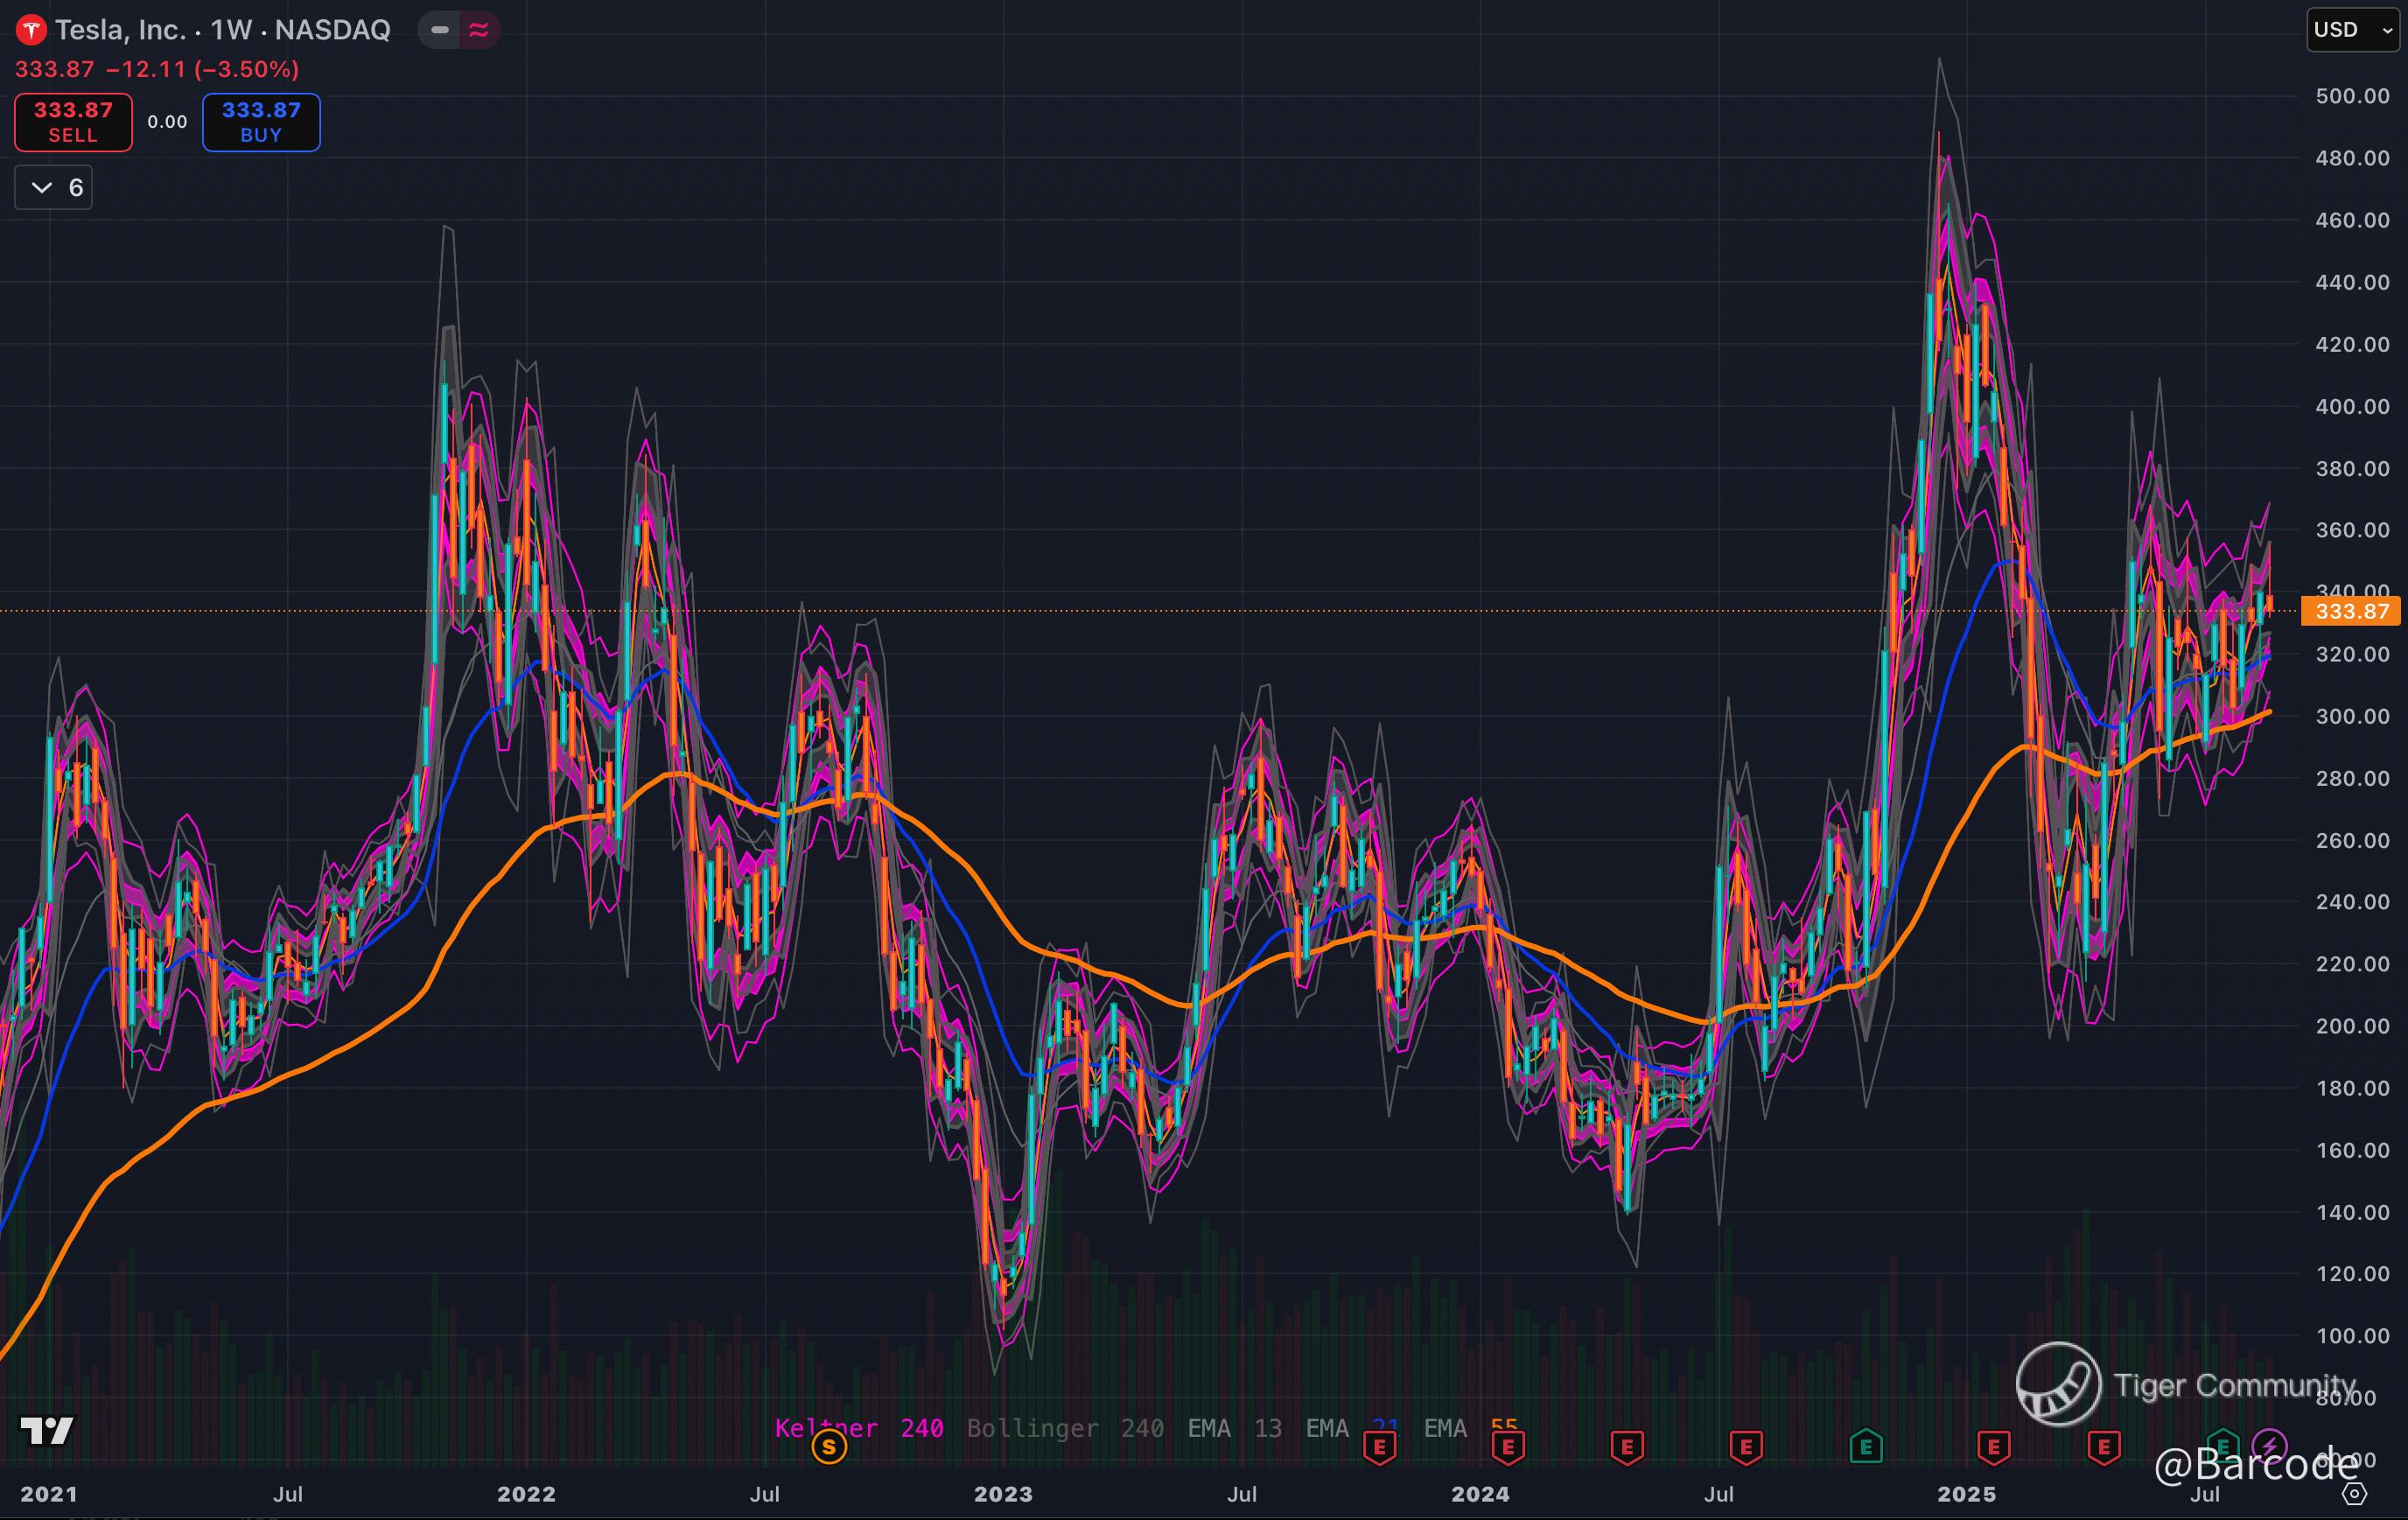This screenshot has height=1520, width=2408.
Task: Click the green earnings marker before 2025
Action: click(x=1866, y=1446)
